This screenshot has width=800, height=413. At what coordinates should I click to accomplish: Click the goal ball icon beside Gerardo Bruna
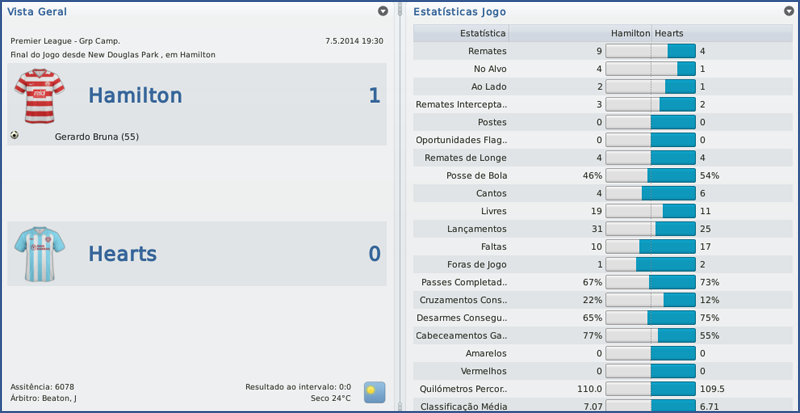coord(15,136)
